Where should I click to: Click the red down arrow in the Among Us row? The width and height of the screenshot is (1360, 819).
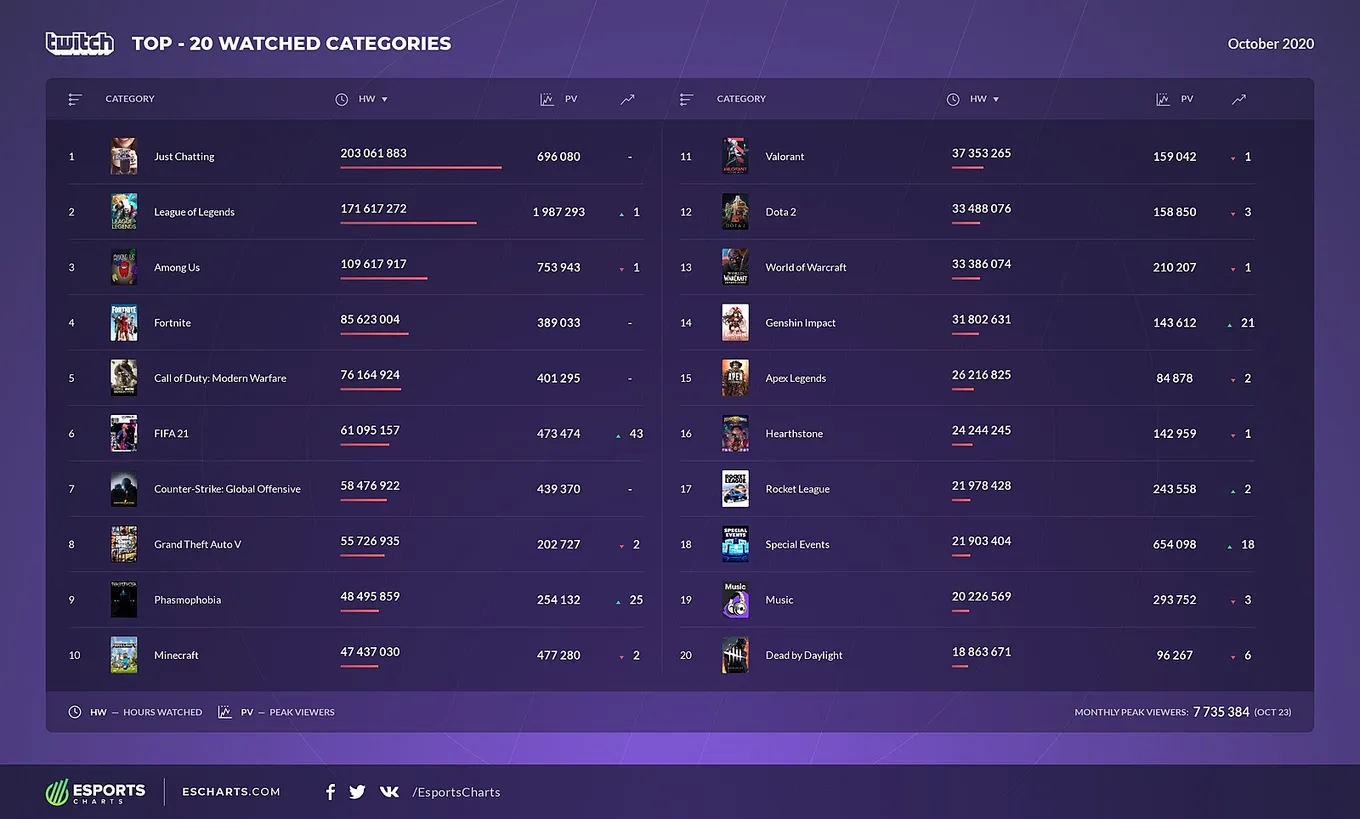point(622,269)
